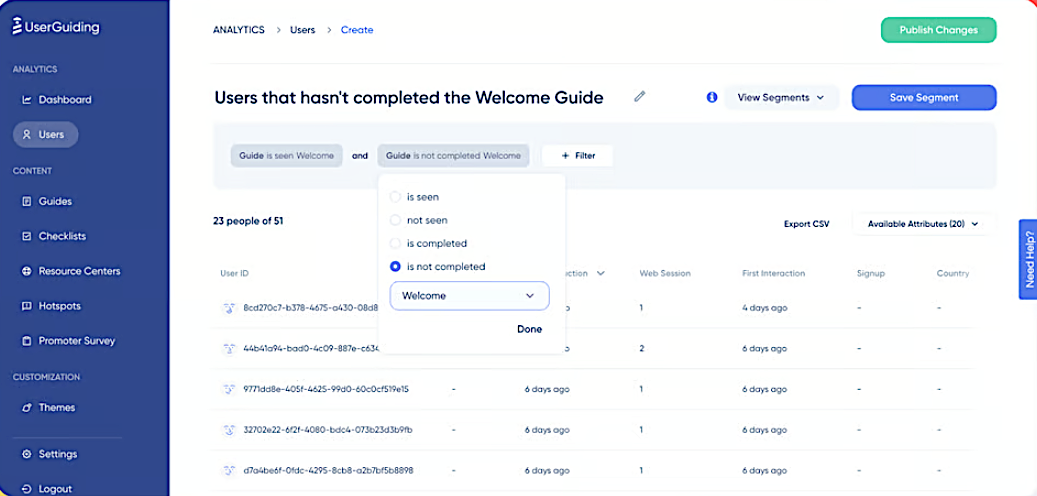Click the Web Session column header

665,273
